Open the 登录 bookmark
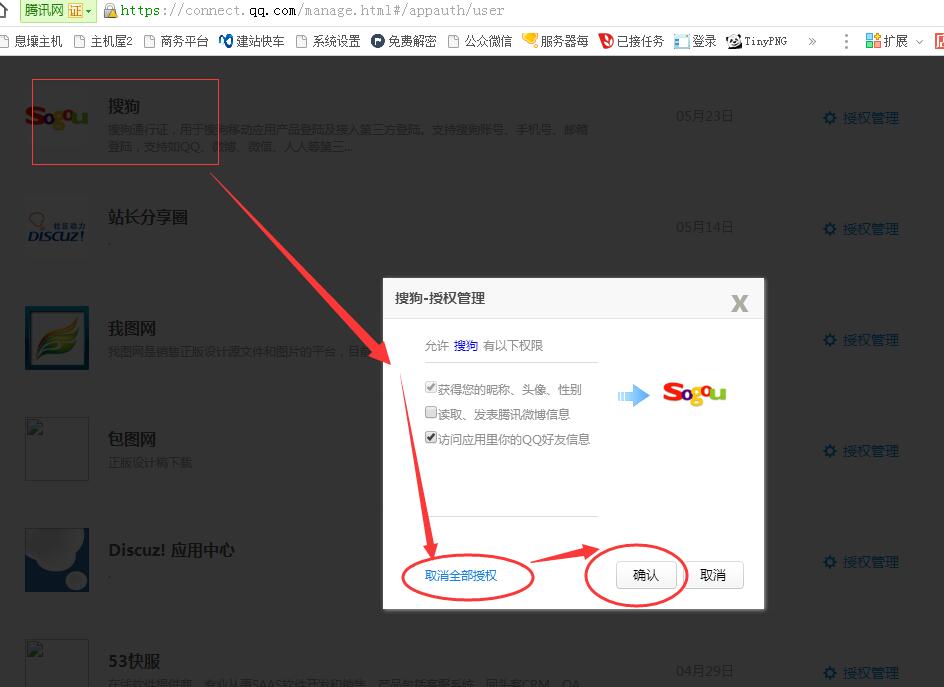 [695, 41]
